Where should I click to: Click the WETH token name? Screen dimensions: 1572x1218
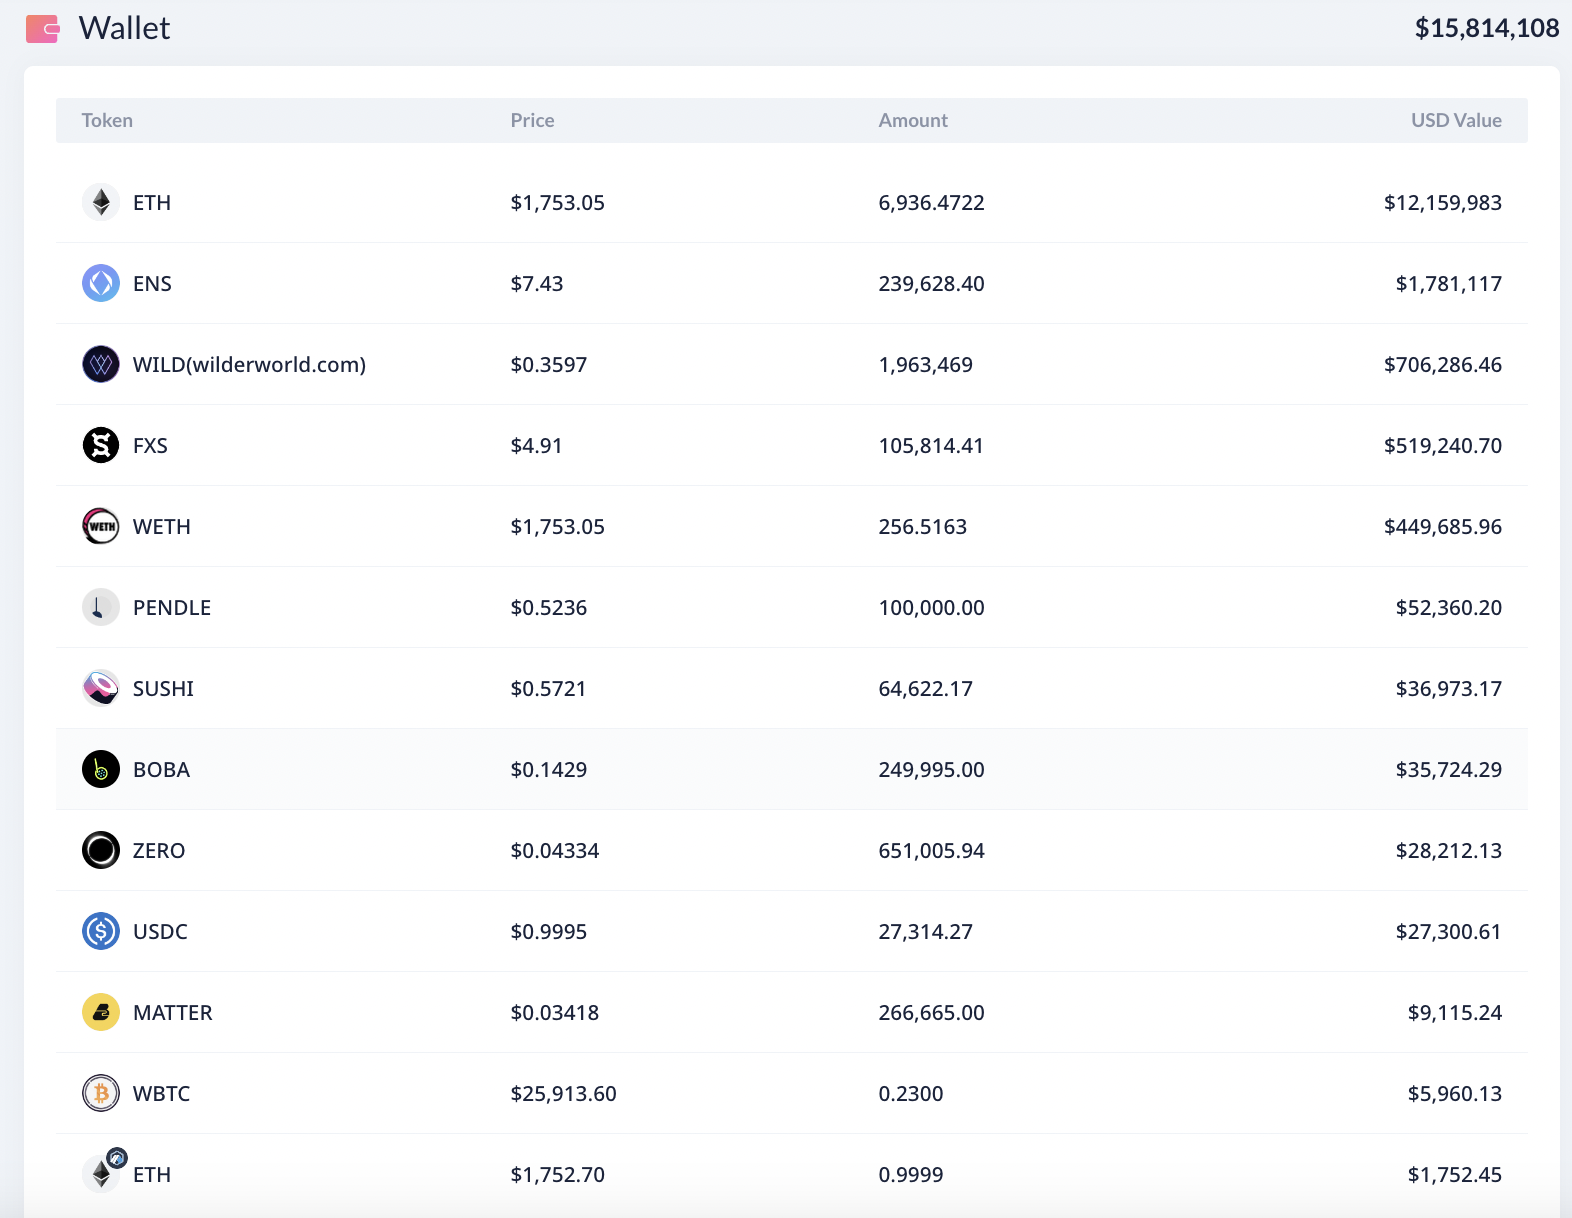tap(162, 527)
